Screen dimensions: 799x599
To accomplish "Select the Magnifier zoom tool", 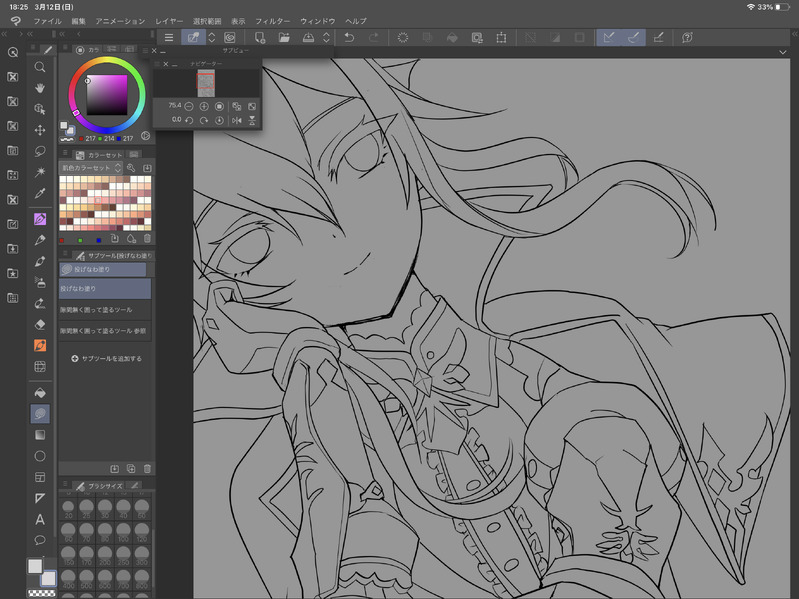I will click(40, 66).
